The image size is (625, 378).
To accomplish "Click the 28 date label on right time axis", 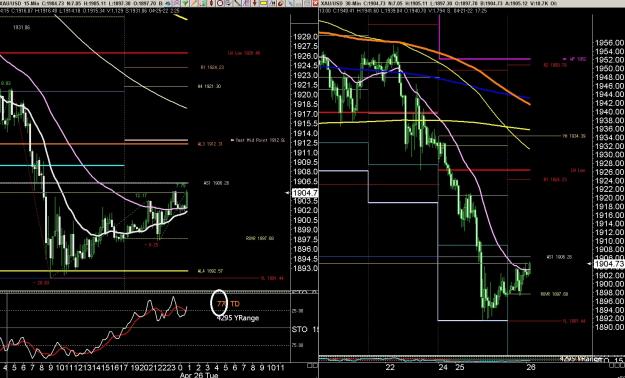I will pos(531,367).
